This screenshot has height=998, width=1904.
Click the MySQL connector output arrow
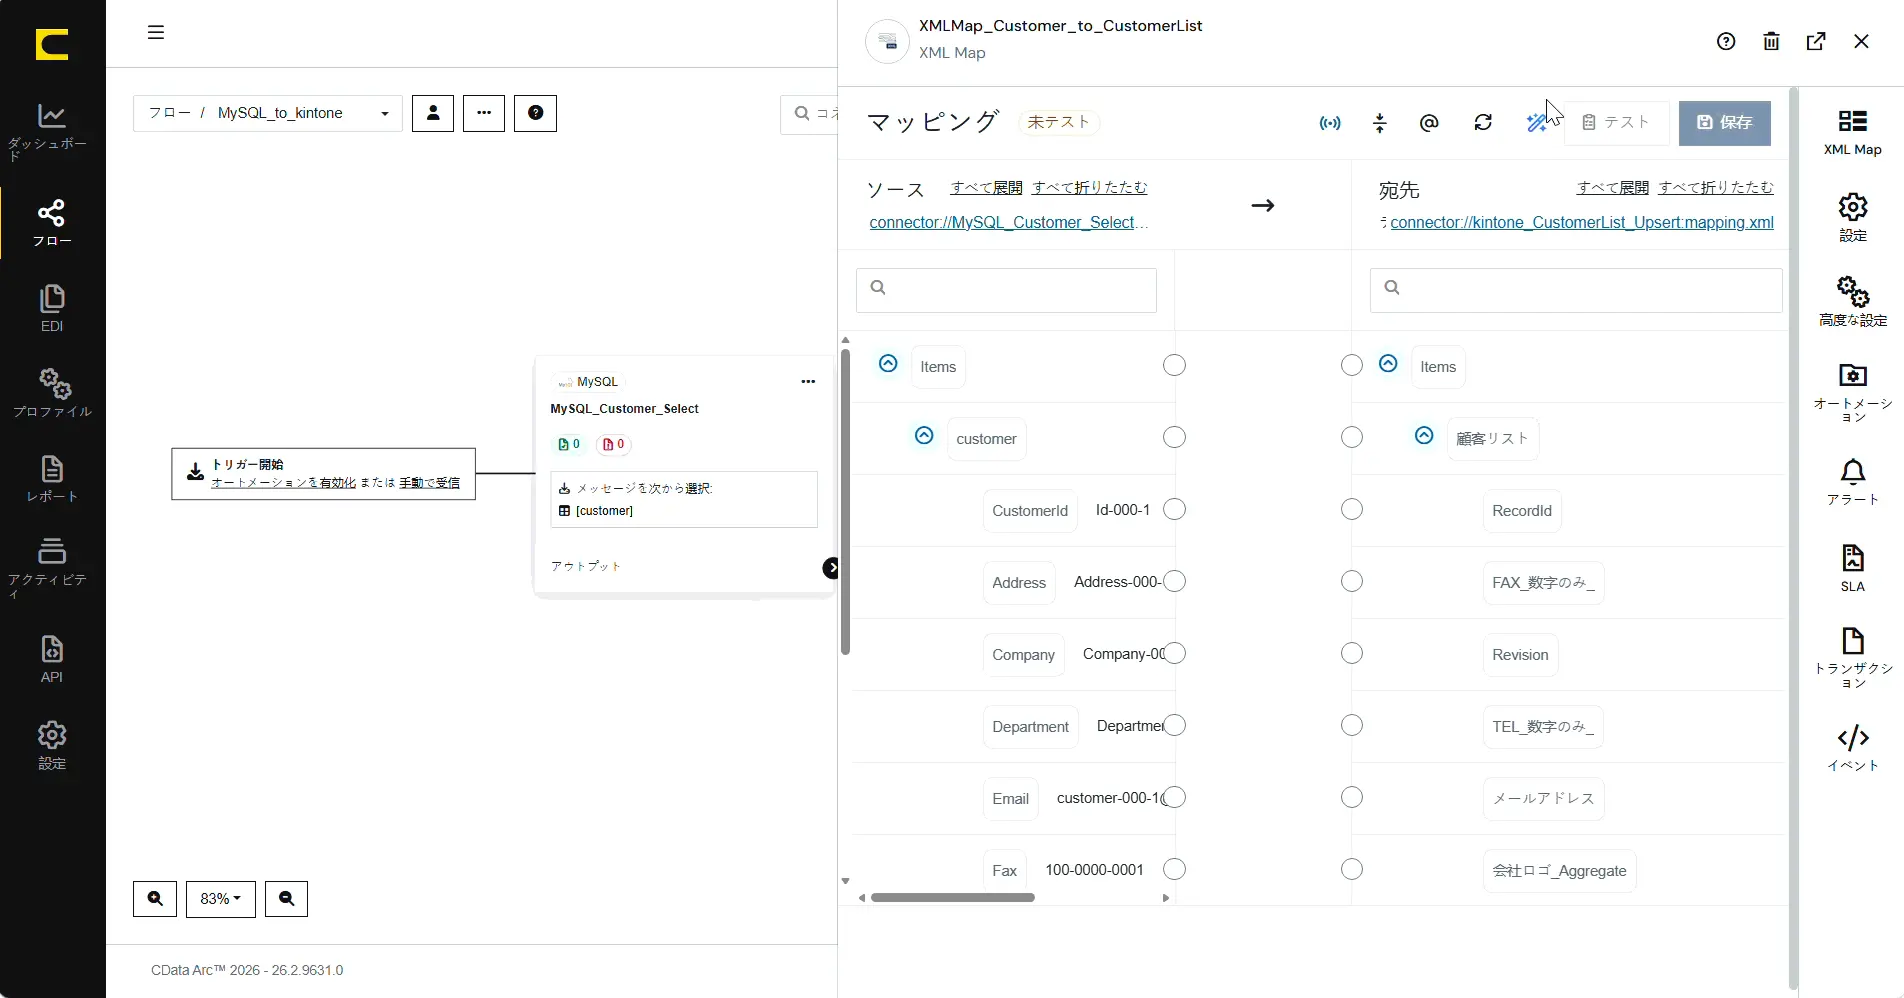(x=830, y=568)
